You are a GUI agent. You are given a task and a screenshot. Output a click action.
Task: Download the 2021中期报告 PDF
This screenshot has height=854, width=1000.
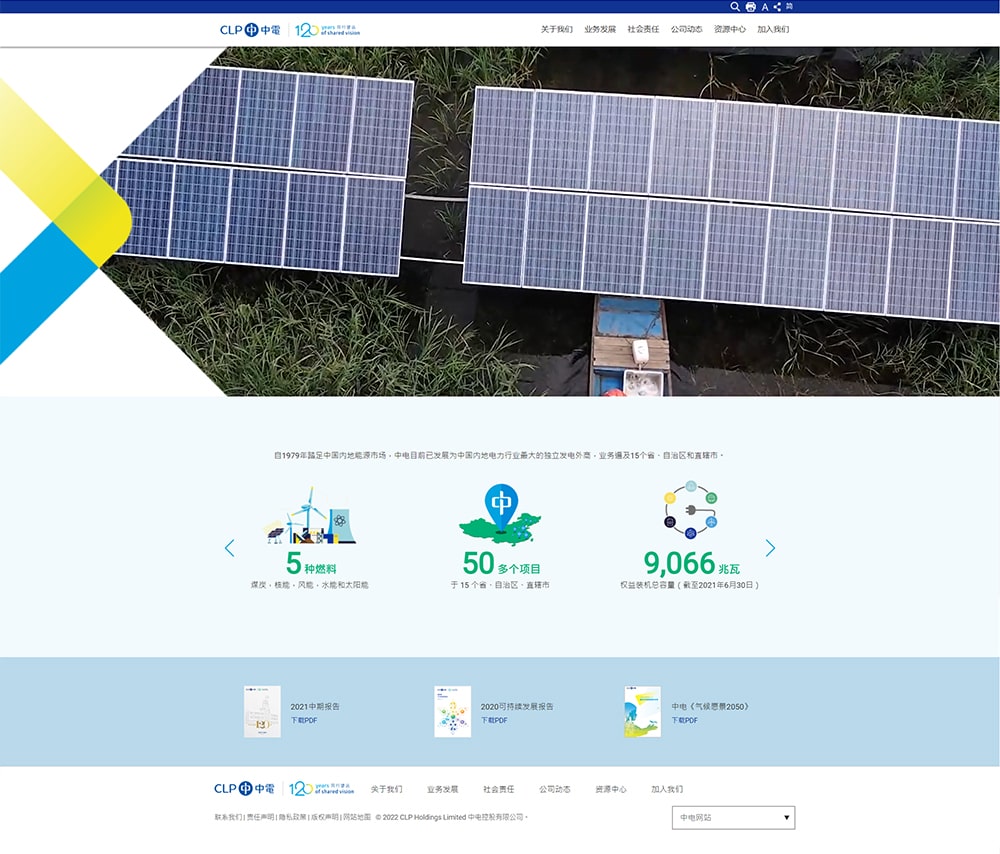[x=304, y=720]
